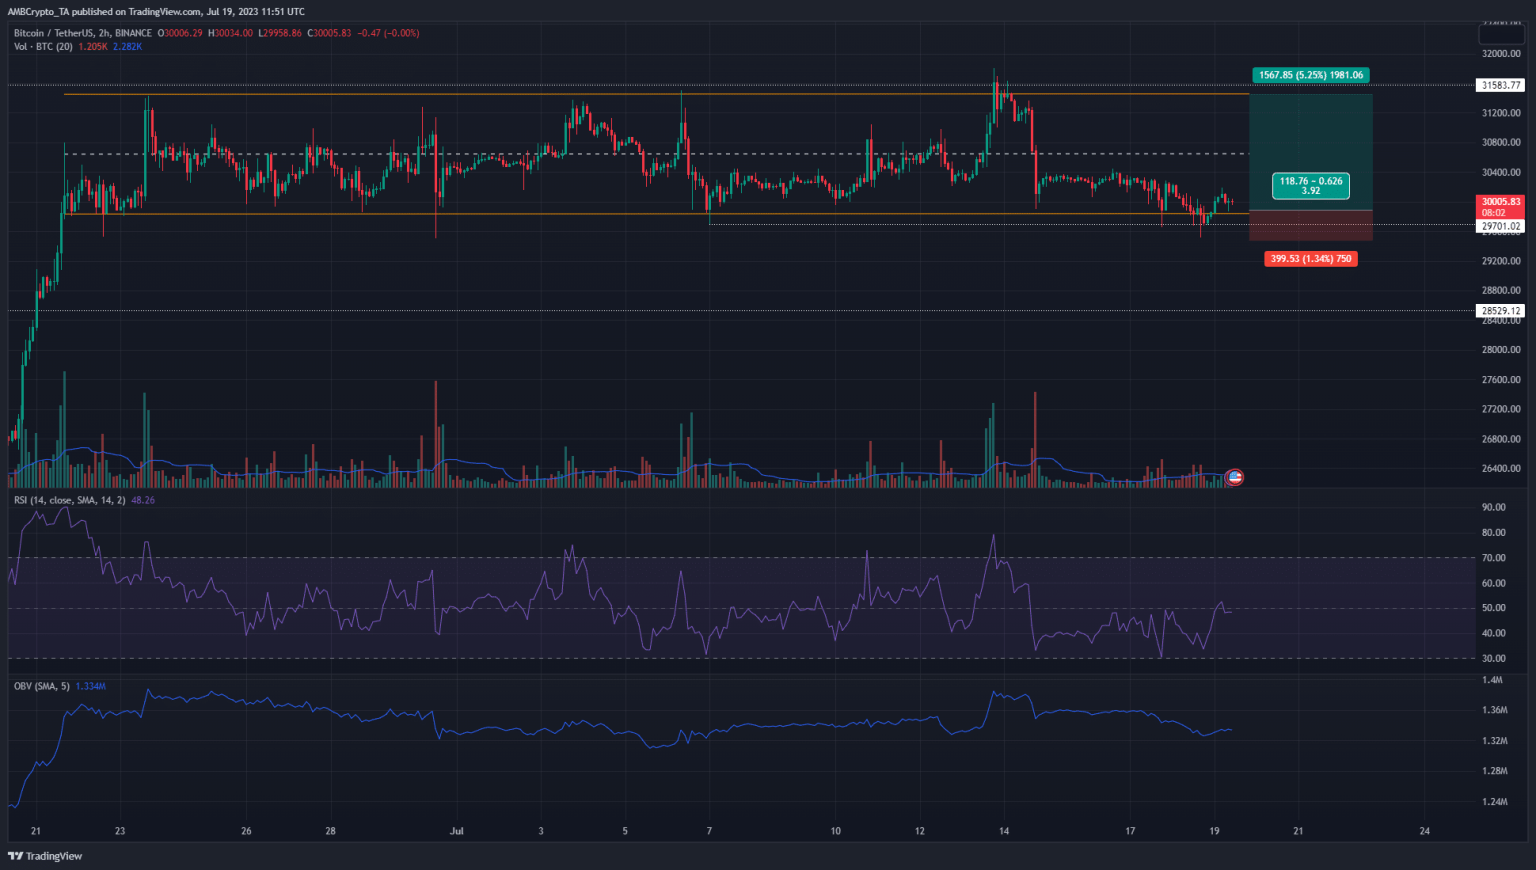Image resolution: width=1536 pixels, height=870 pixels.
Task: Select the circular publisher avatar icon on chart
Action: tap(1234, 477)
